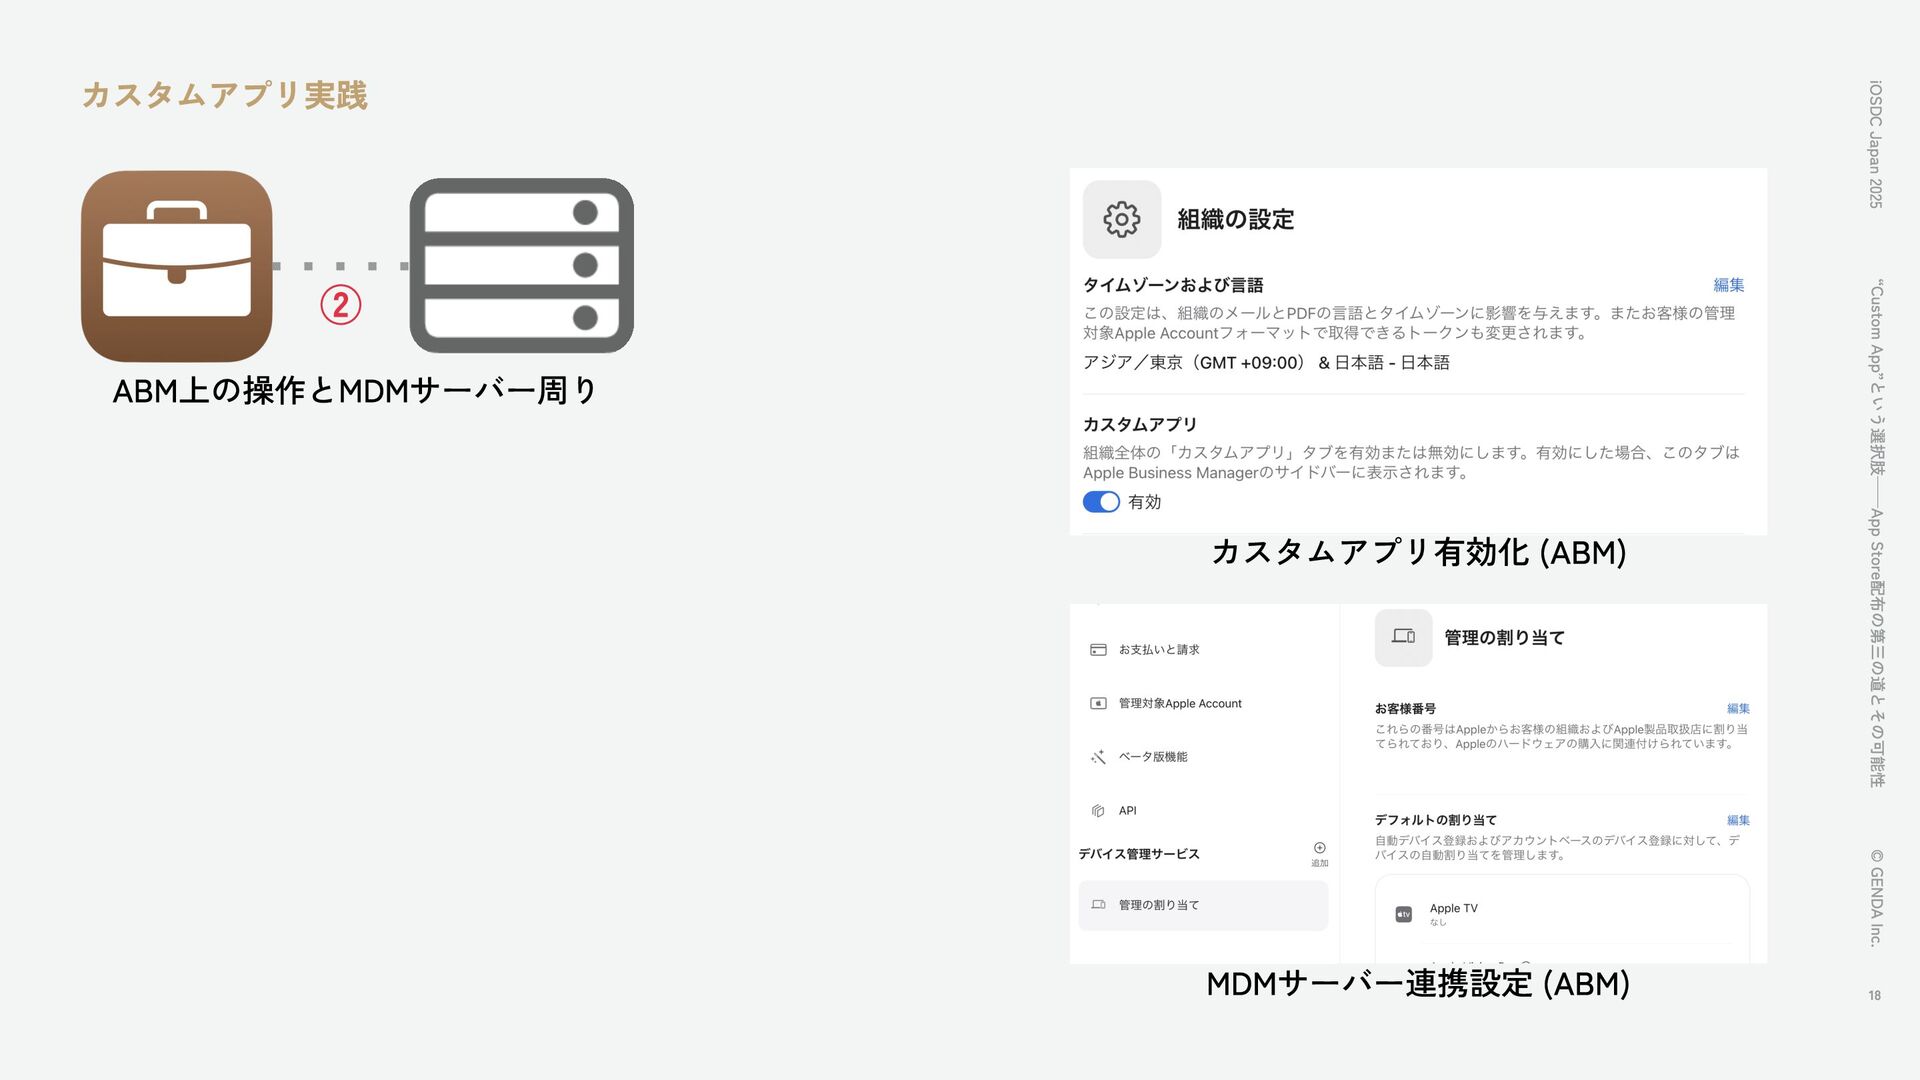Click the カスタムアプリ有効化 (ABM) caption
The height and width of the screenshot is (1080, 1920).
point(1419,552)
